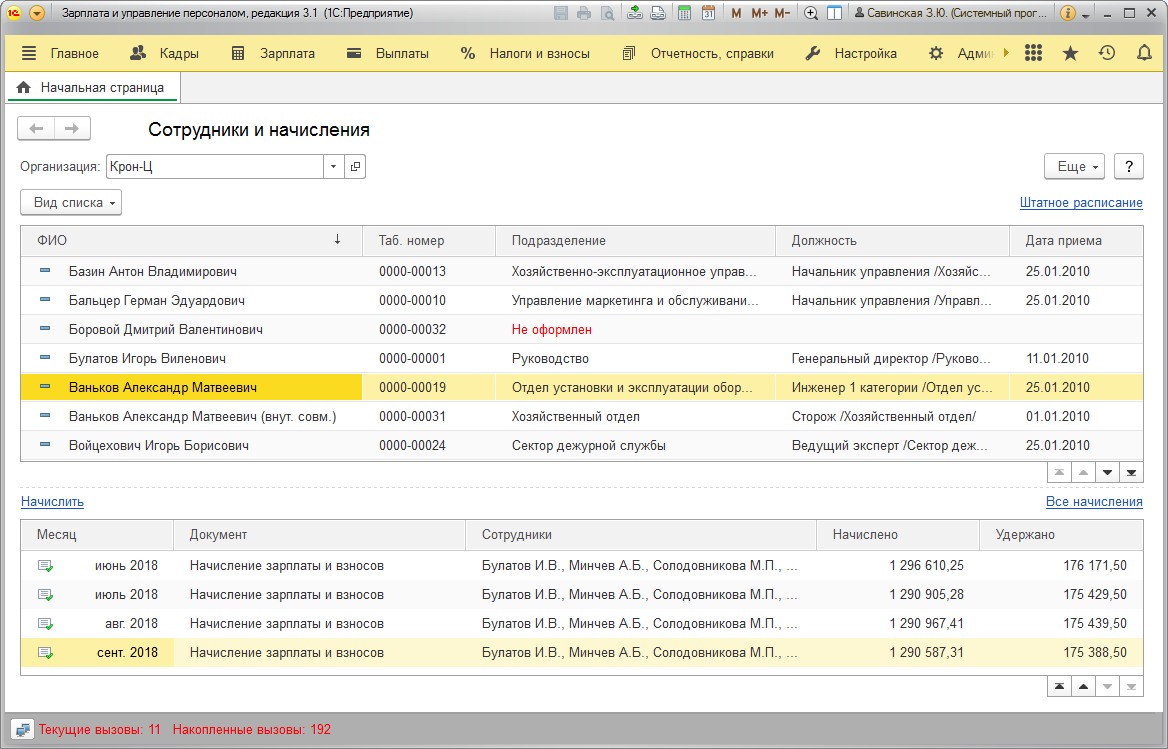Screen dimensions: 1168x749
Task: Click document icon in июнь 2018 row
Action: click(45, 566)
